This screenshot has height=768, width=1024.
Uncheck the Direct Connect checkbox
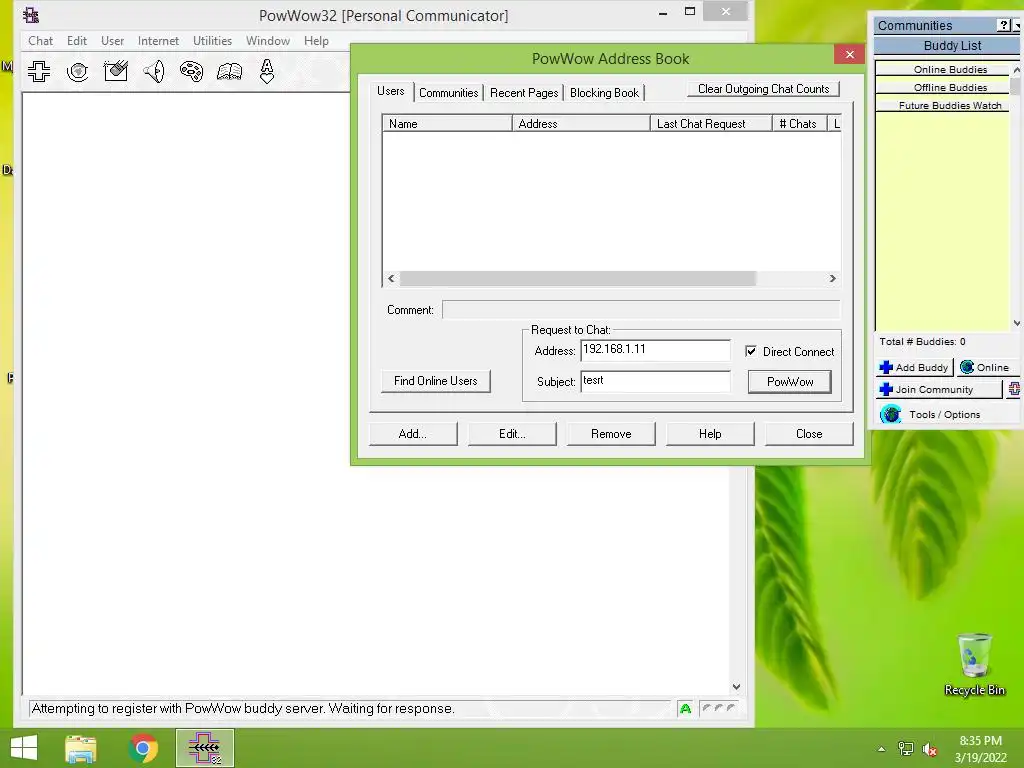coord(751,351)
